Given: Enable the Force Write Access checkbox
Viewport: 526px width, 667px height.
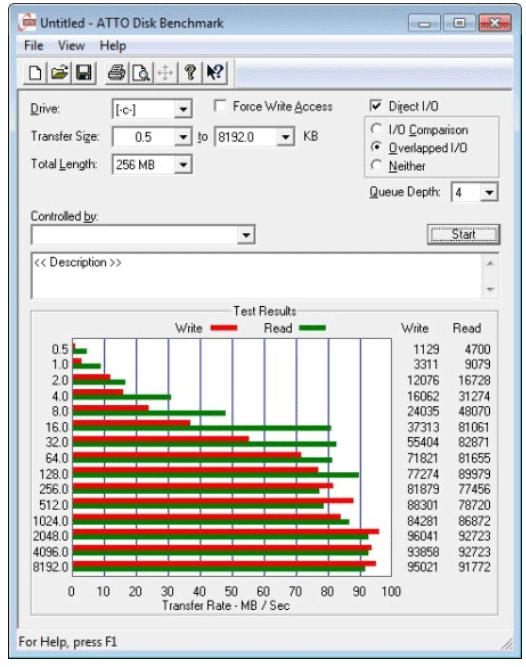Looking at the screenshot, I should tap(220, 106).
